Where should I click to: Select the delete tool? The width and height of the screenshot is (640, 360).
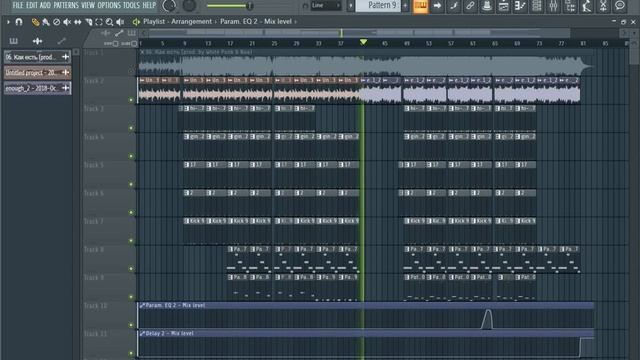click(56, 22)
